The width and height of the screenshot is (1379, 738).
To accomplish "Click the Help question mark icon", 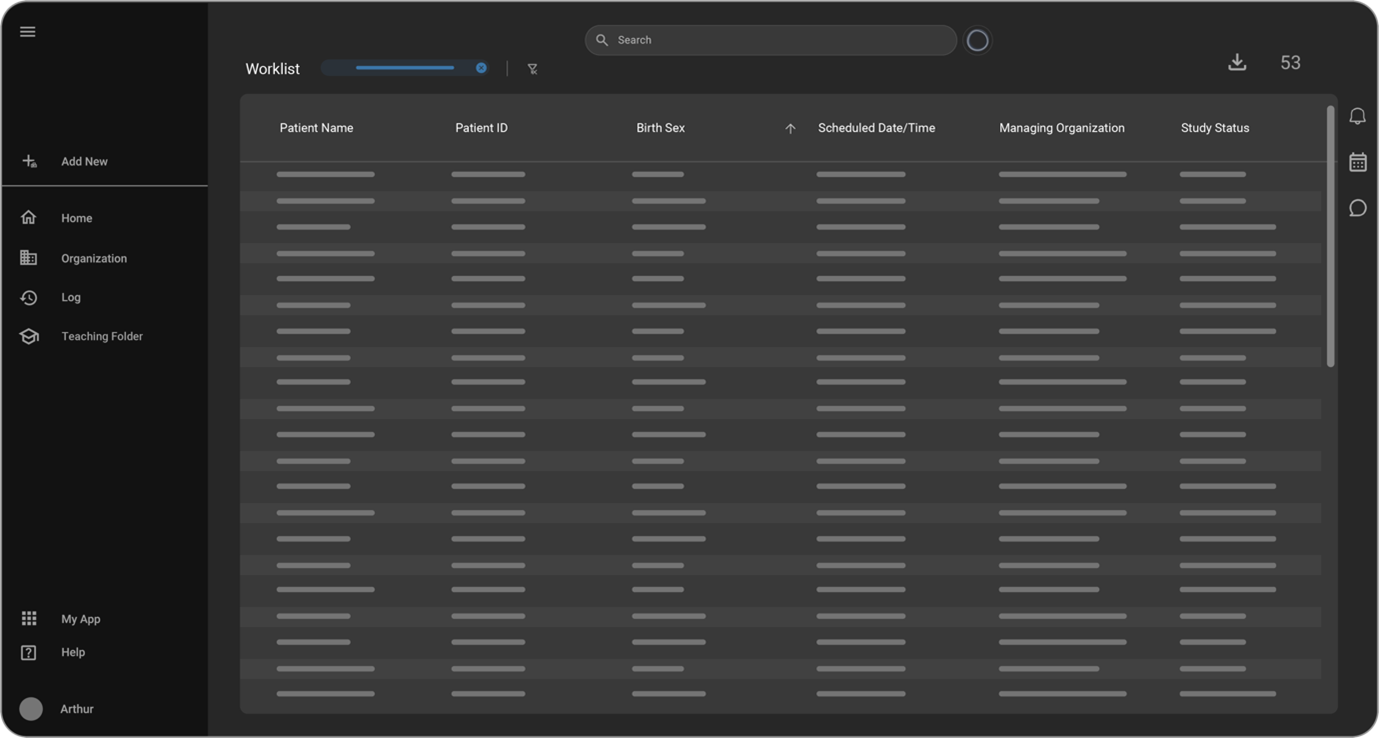I will coord(29,652).
